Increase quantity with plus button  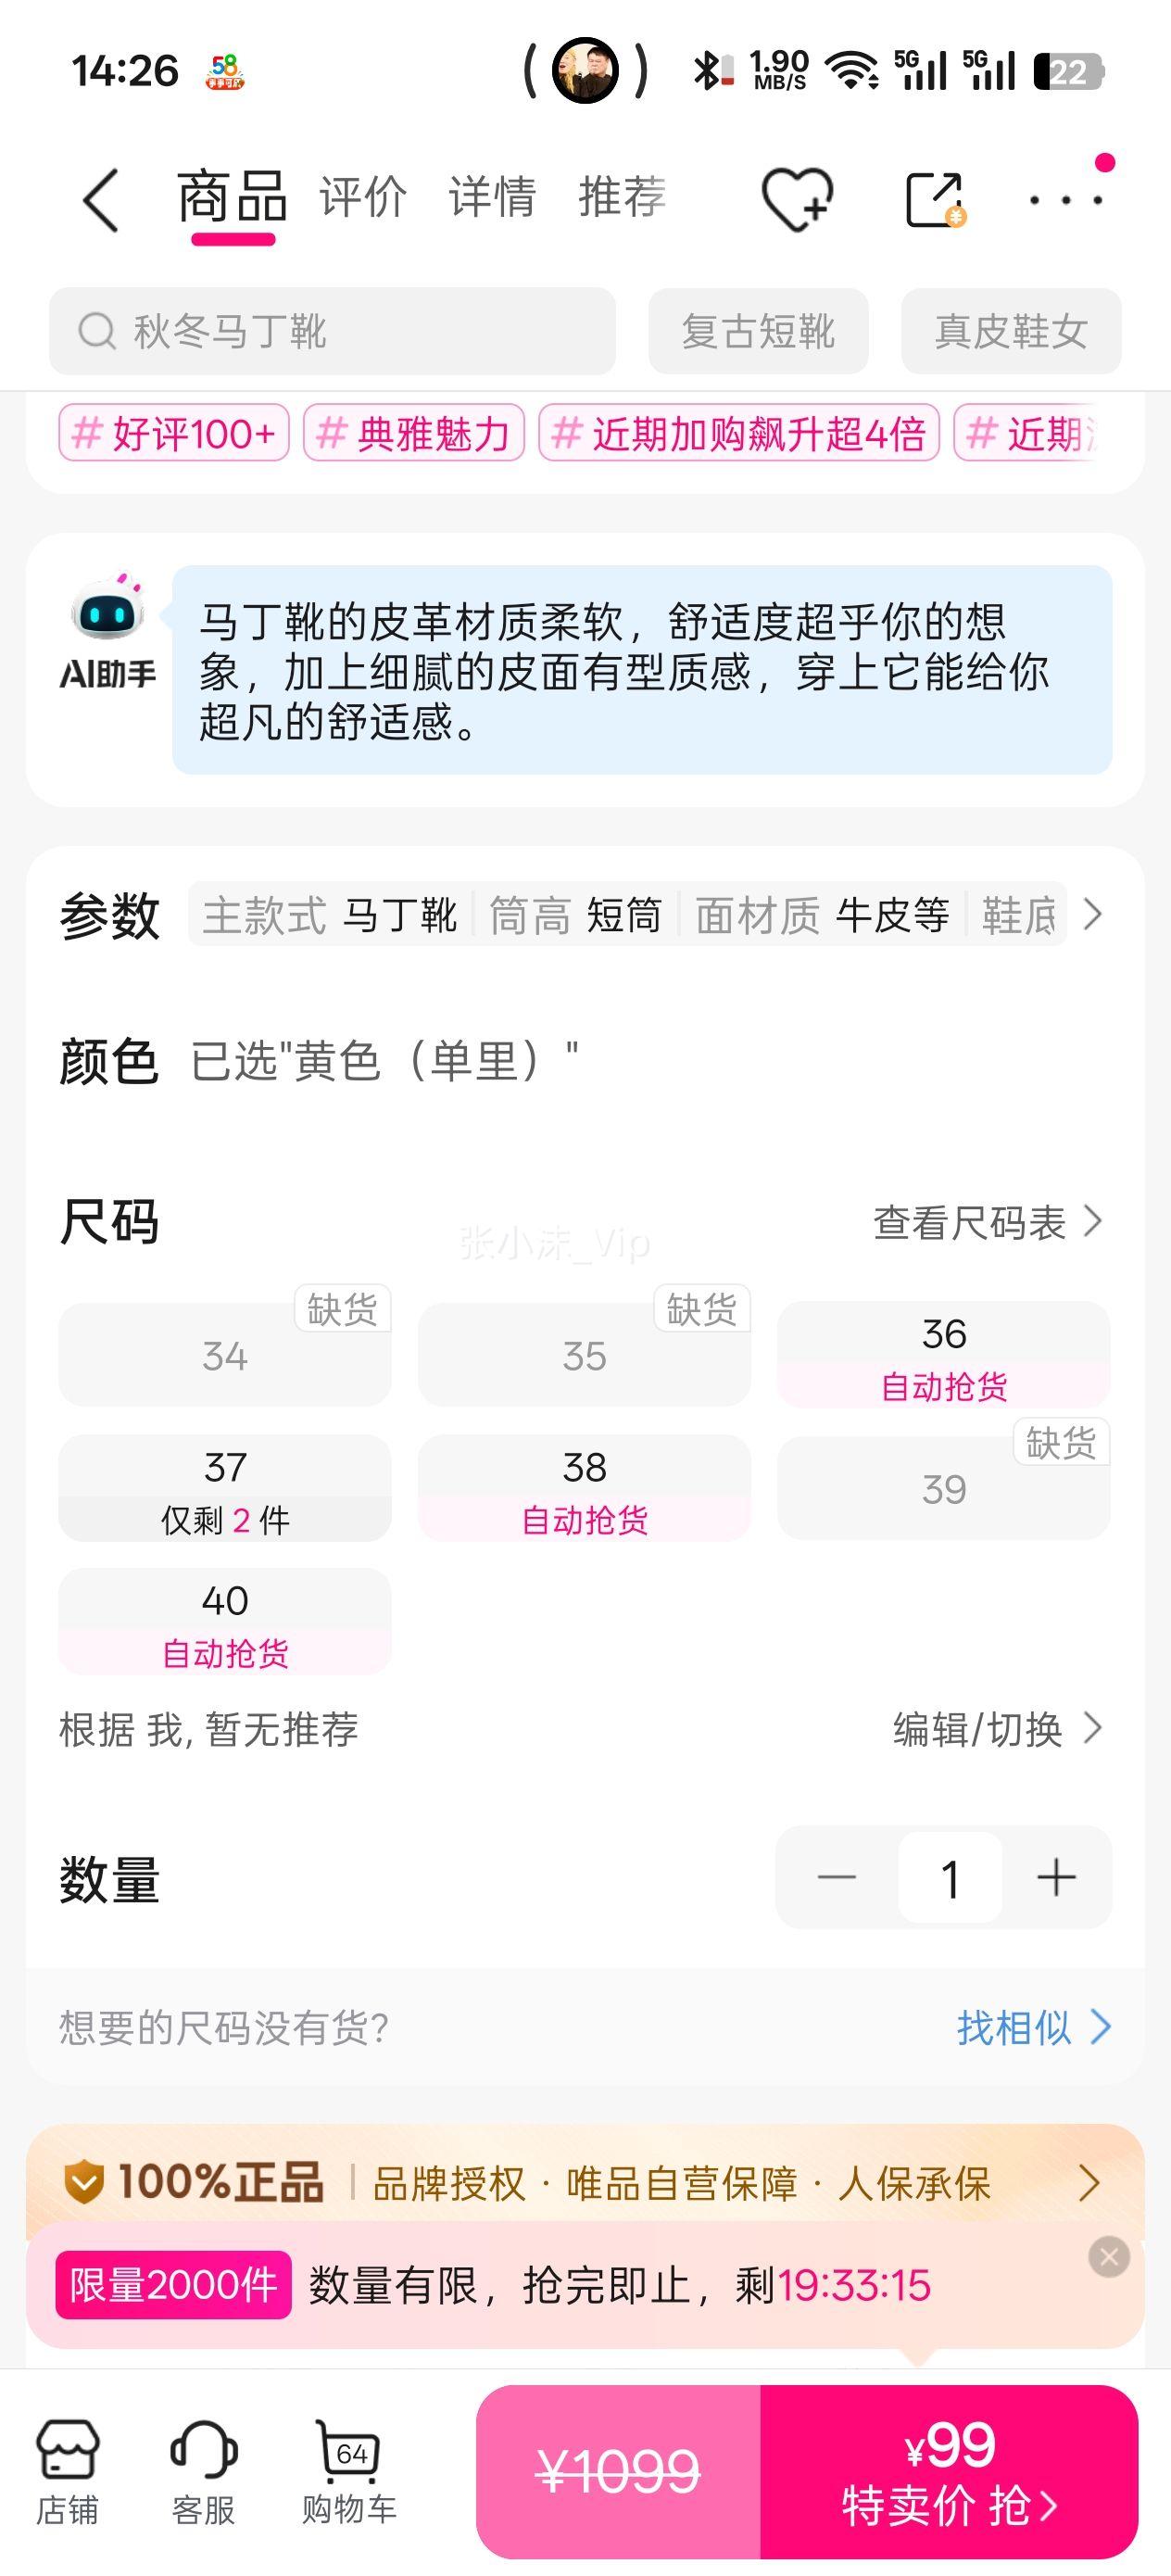coord(1056,1878)
